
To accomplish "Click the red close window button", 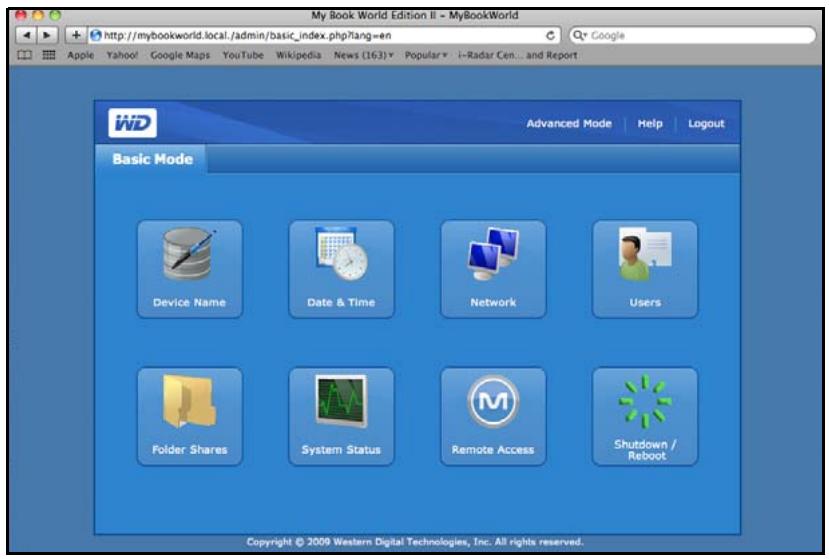I will tap(21, 15).
